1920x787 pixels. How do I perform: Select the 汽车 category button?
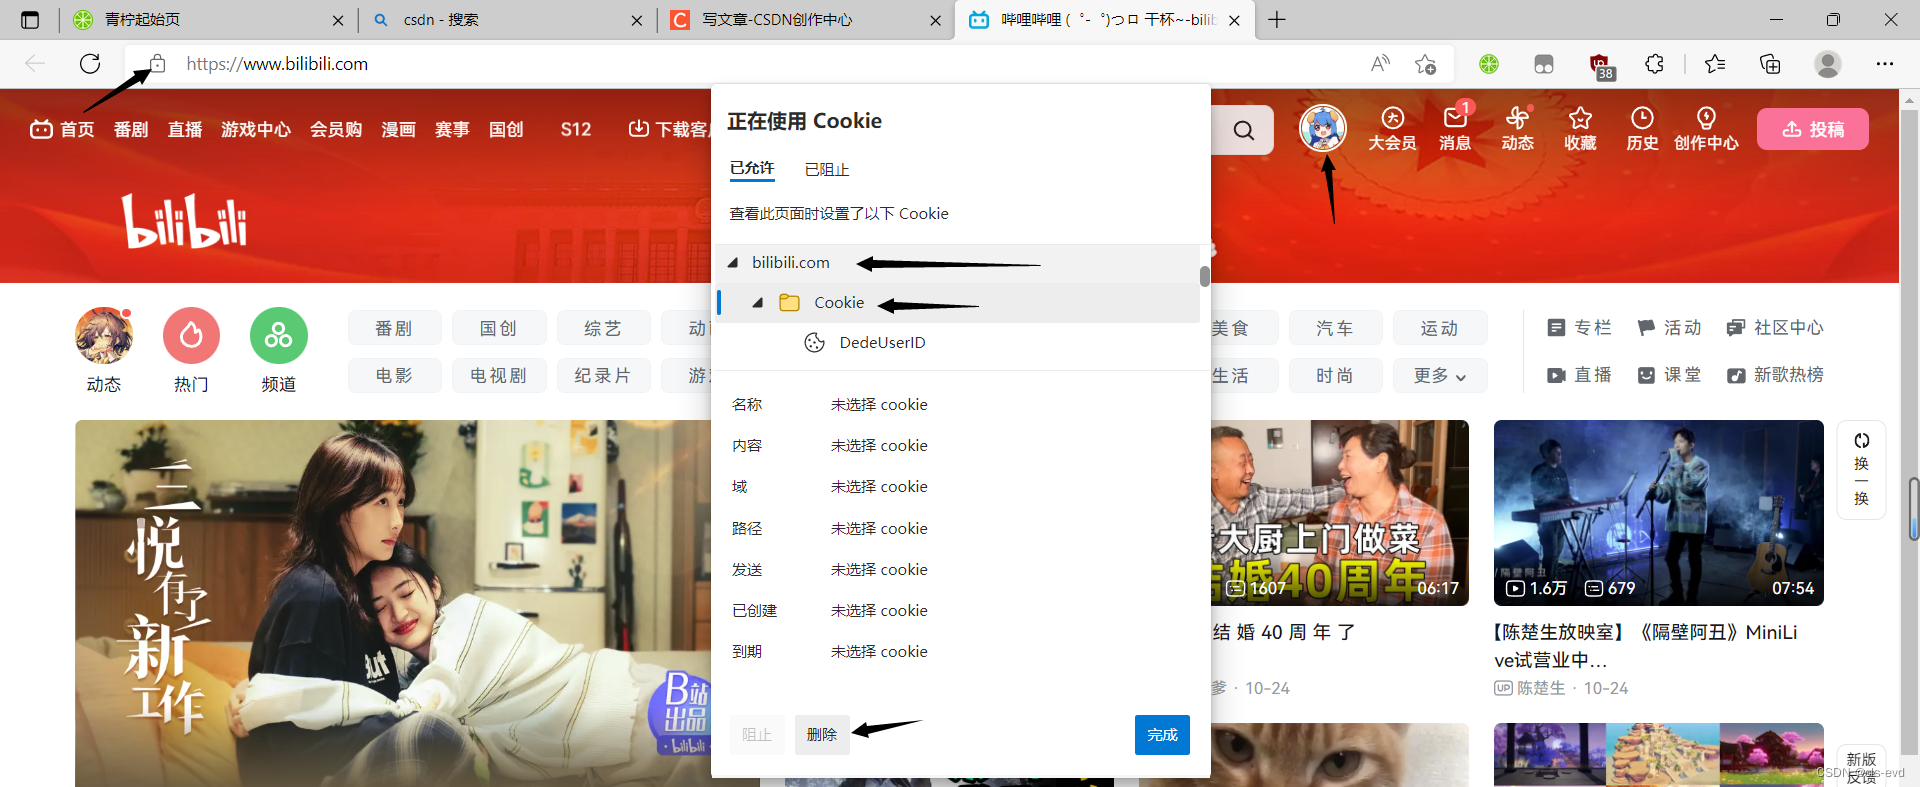[x=1335, y=328]
